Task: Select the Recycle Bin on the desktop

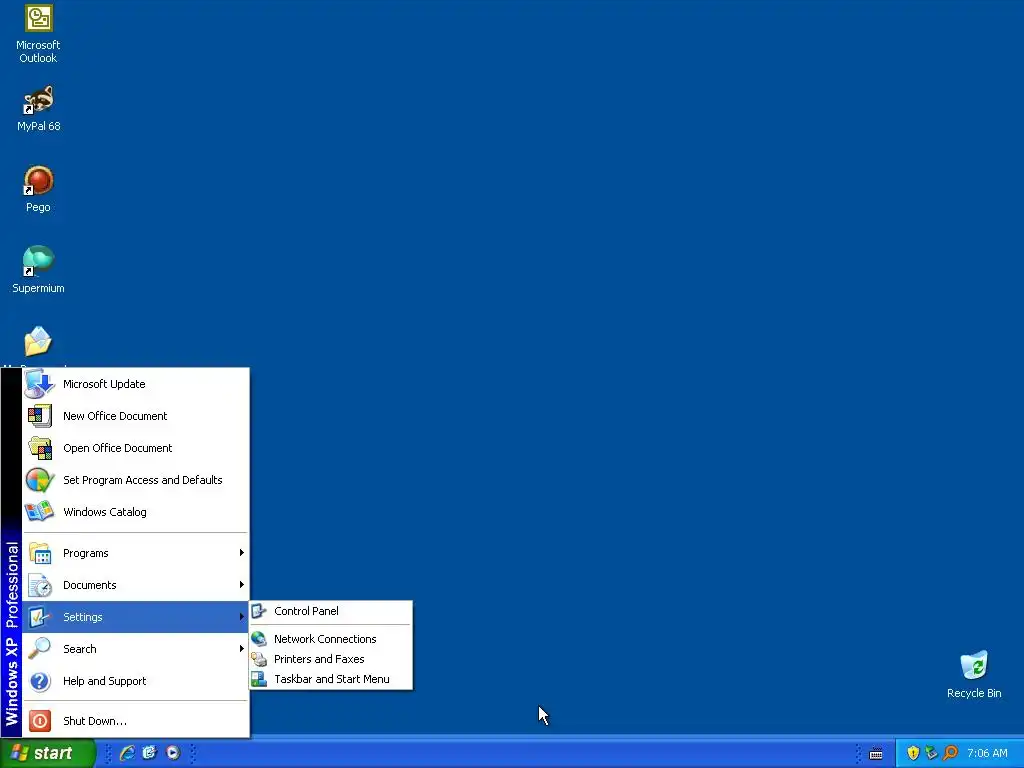Action: point(974,675)
